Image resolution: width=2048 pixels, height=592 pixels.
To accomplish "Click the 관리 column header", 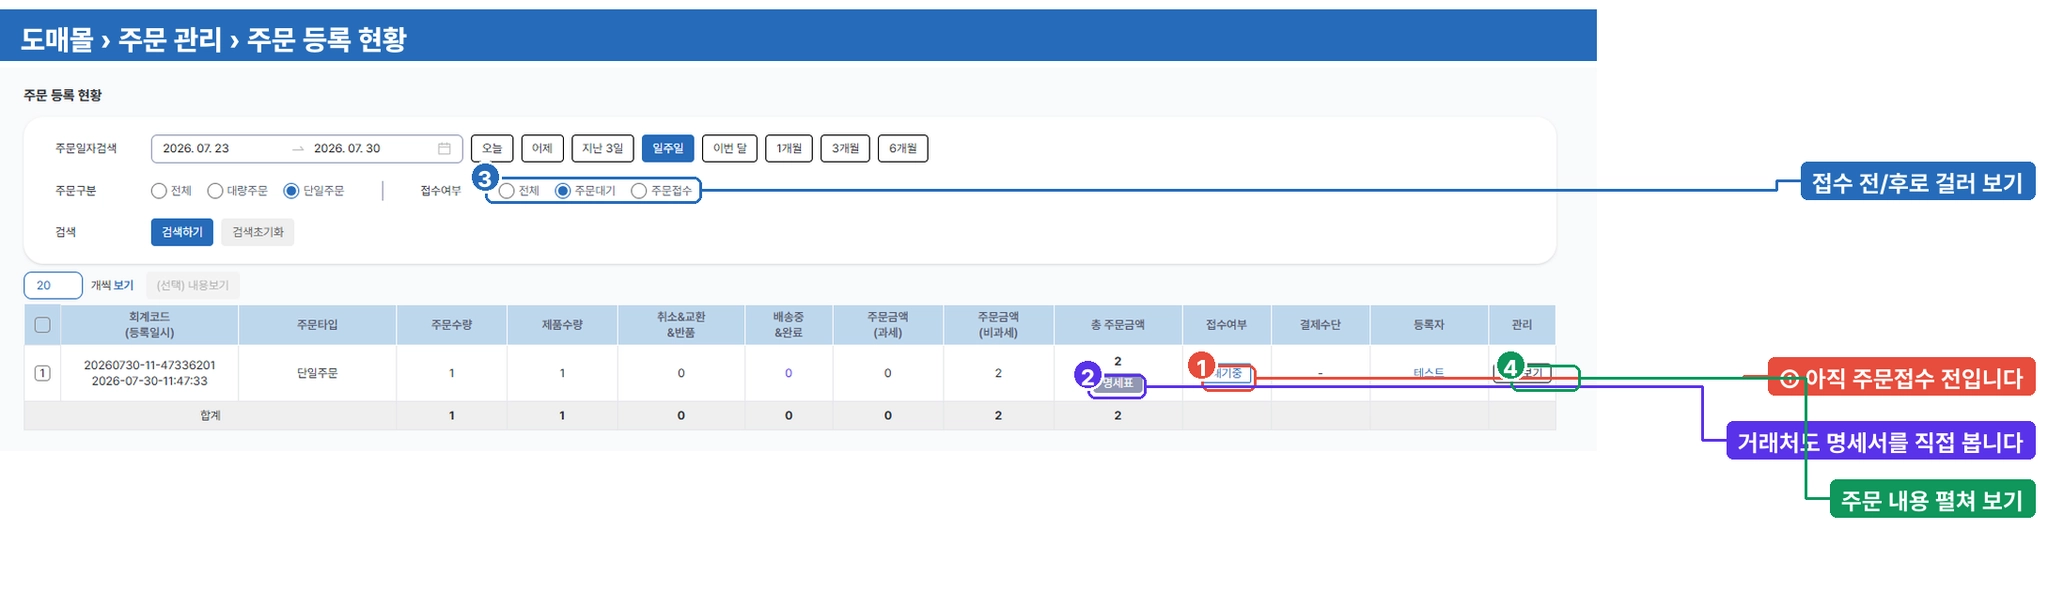I will pyautogui.click(x=1522, y=325).
